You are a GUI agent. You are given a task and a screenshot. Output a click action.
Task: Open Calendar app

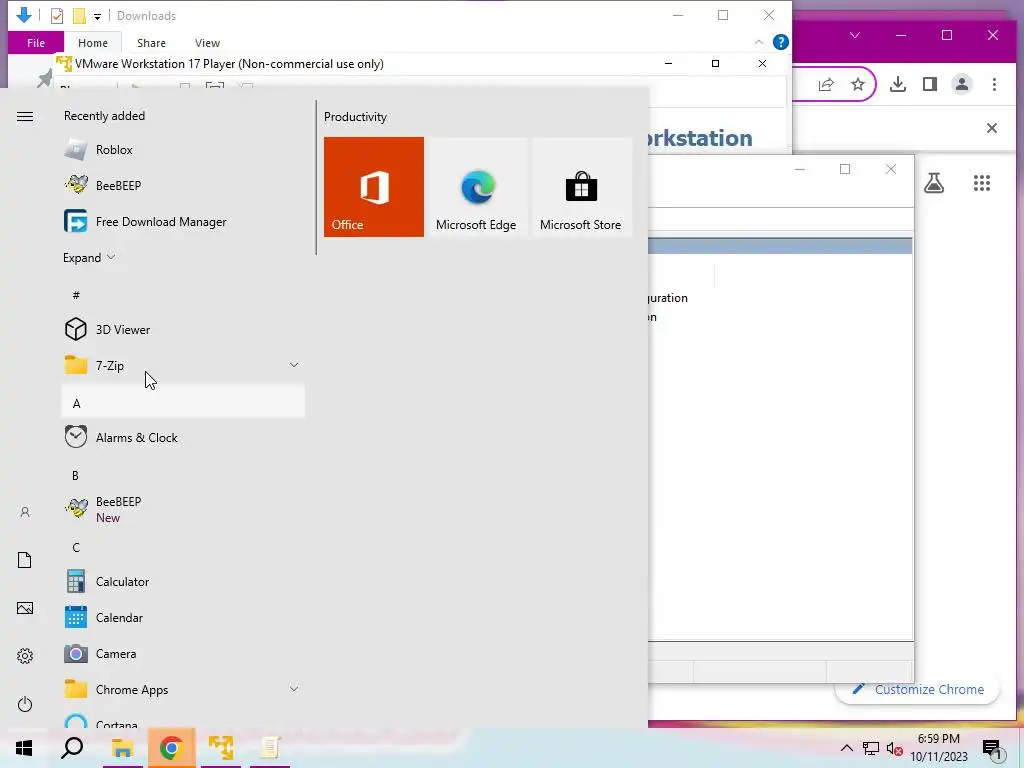183,617
